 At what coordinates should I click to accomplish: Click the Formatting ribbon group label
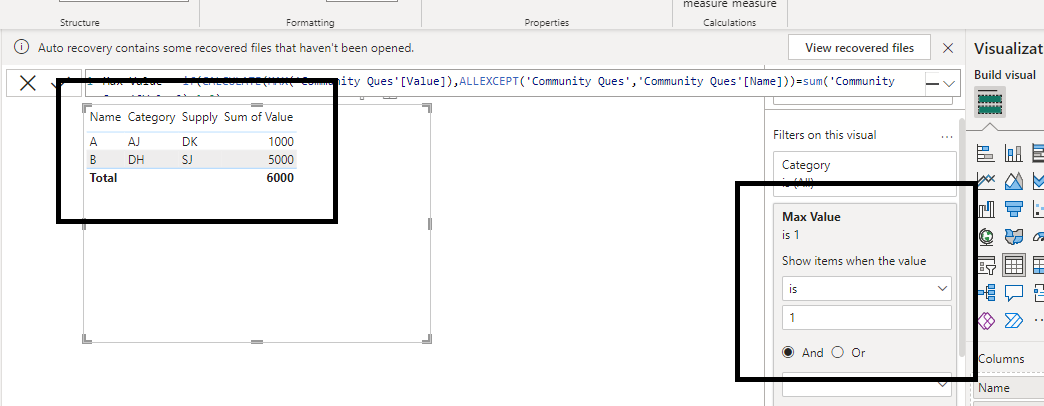click(x=310, y=23)
